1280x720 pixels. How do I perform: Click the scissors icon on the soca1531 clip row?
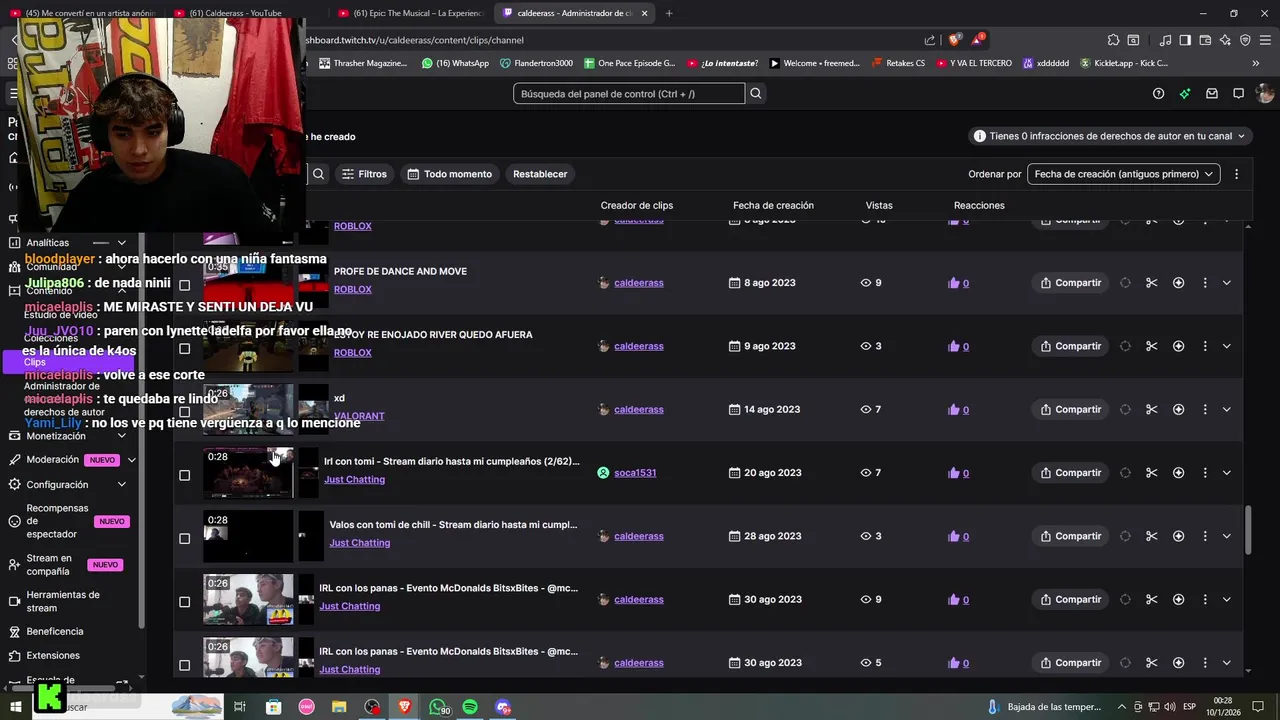click(1151, 473)
